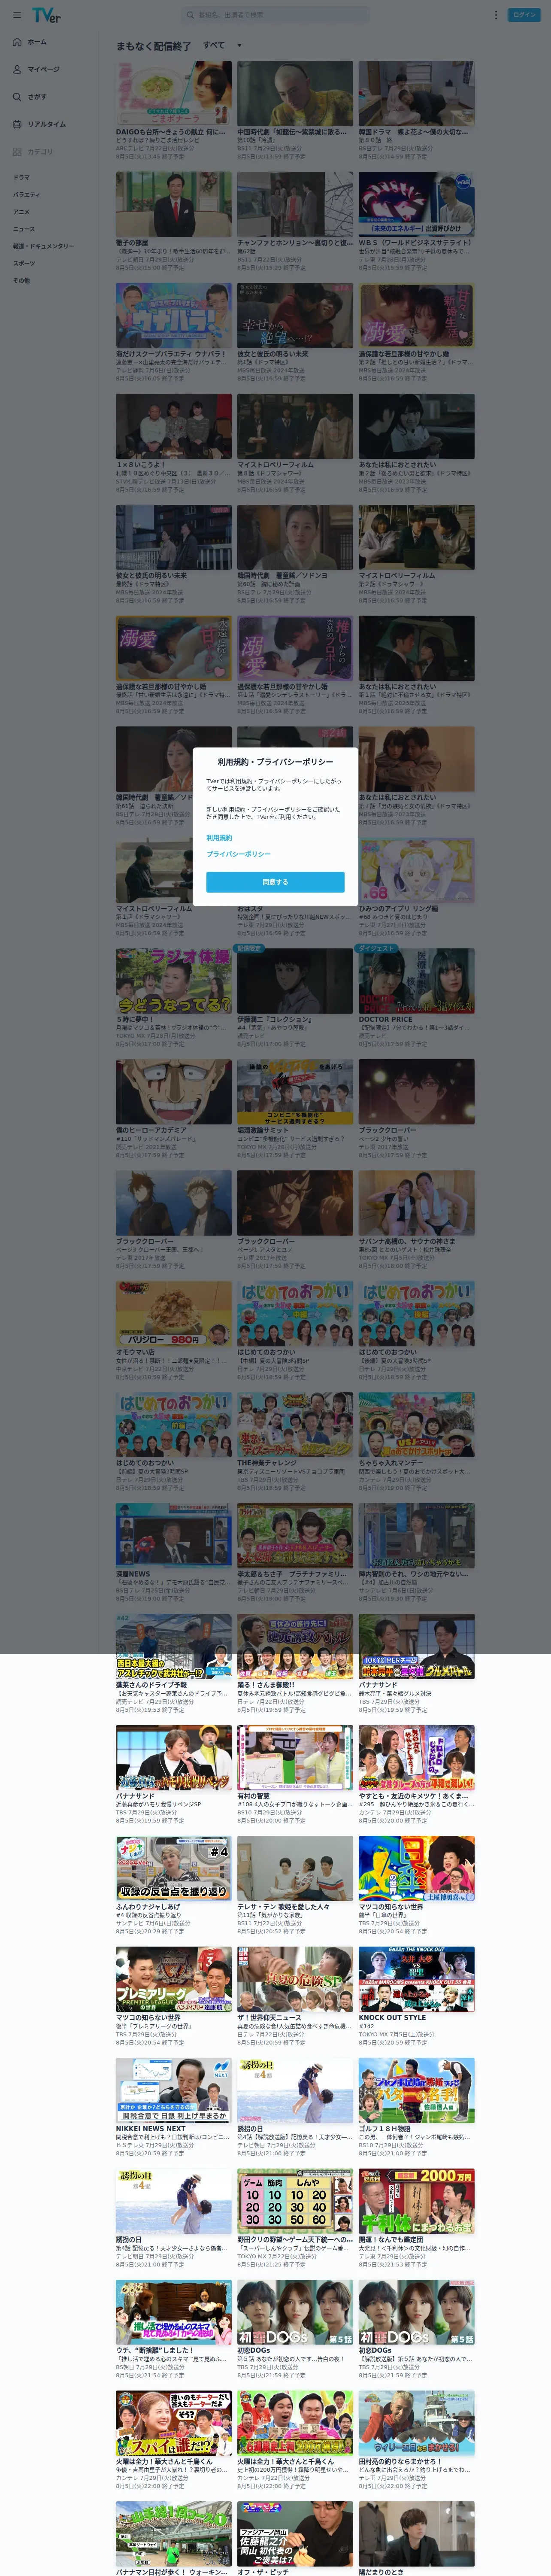Click the search magnifier icon in search bar
The image size is (551, 2576).
[x=190, y=15]
